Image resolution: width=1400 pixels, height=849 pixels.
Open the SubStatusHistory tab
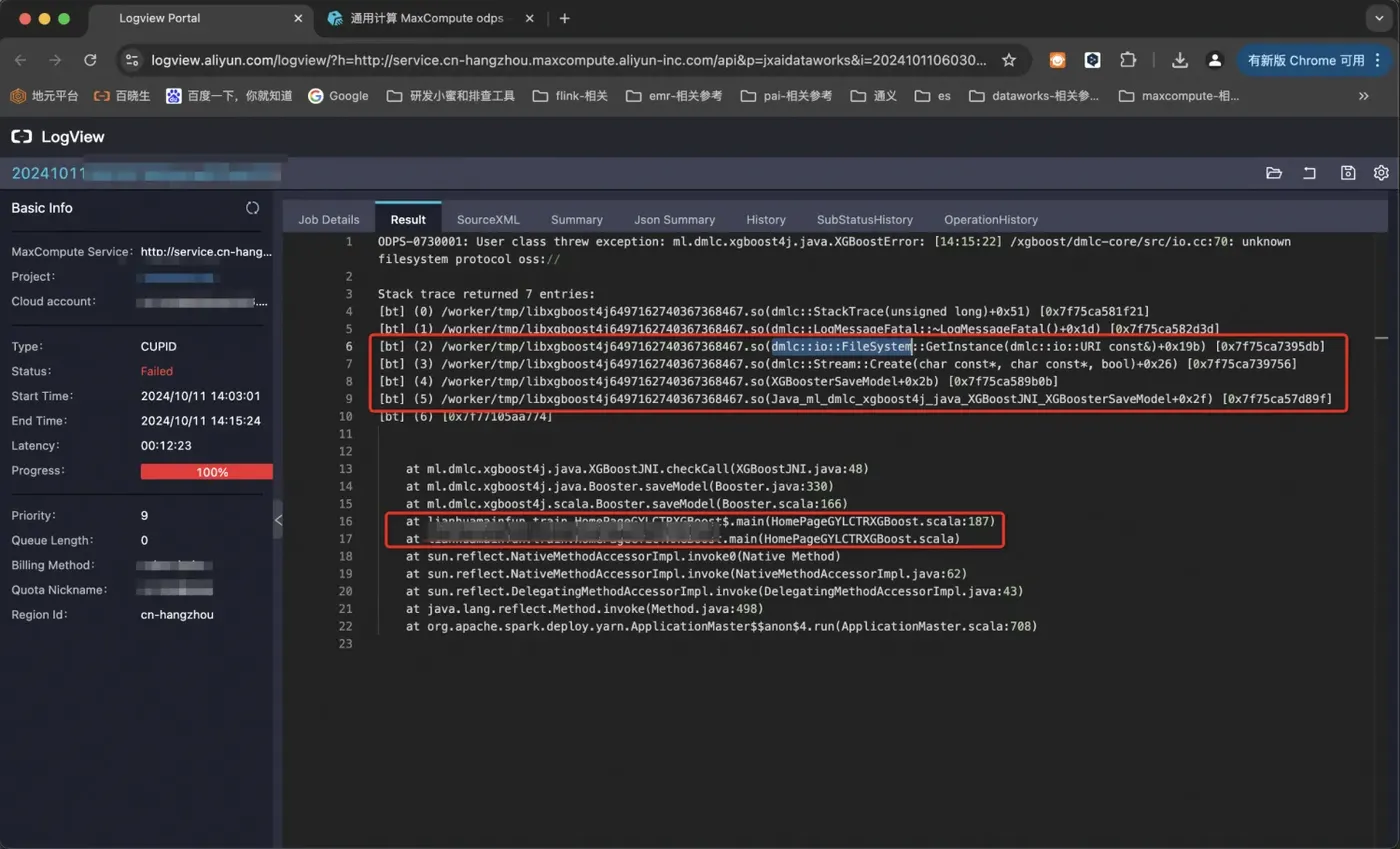[864, 219]
